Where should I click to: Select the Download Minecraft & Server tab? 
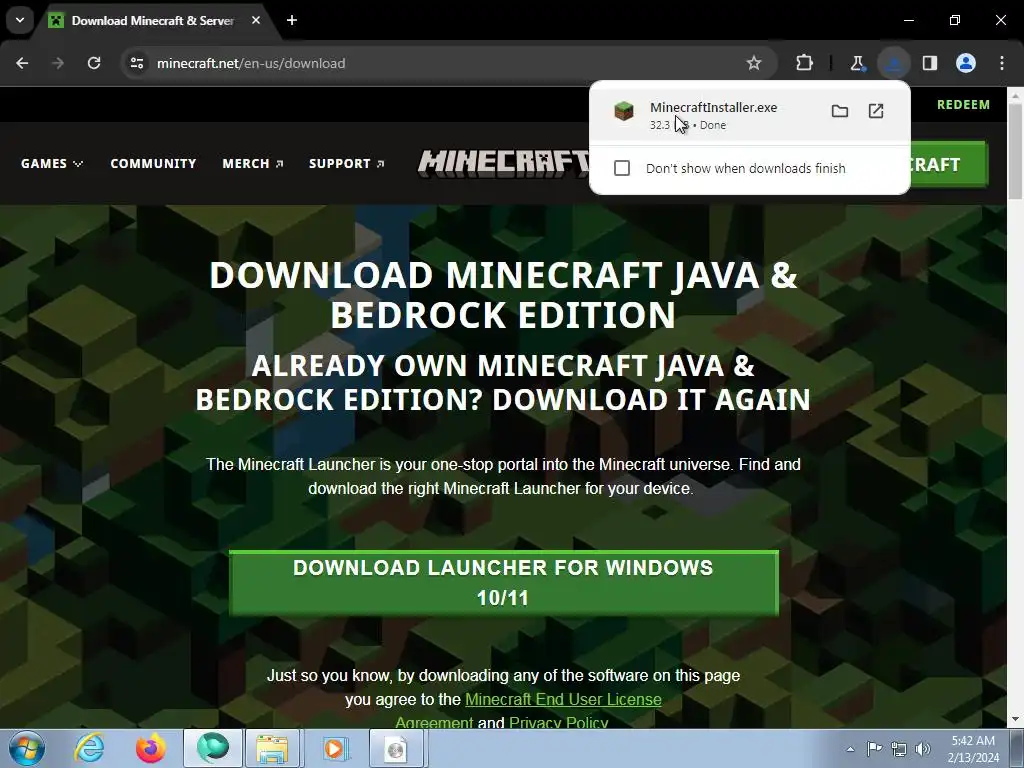(x=153, y=20)
